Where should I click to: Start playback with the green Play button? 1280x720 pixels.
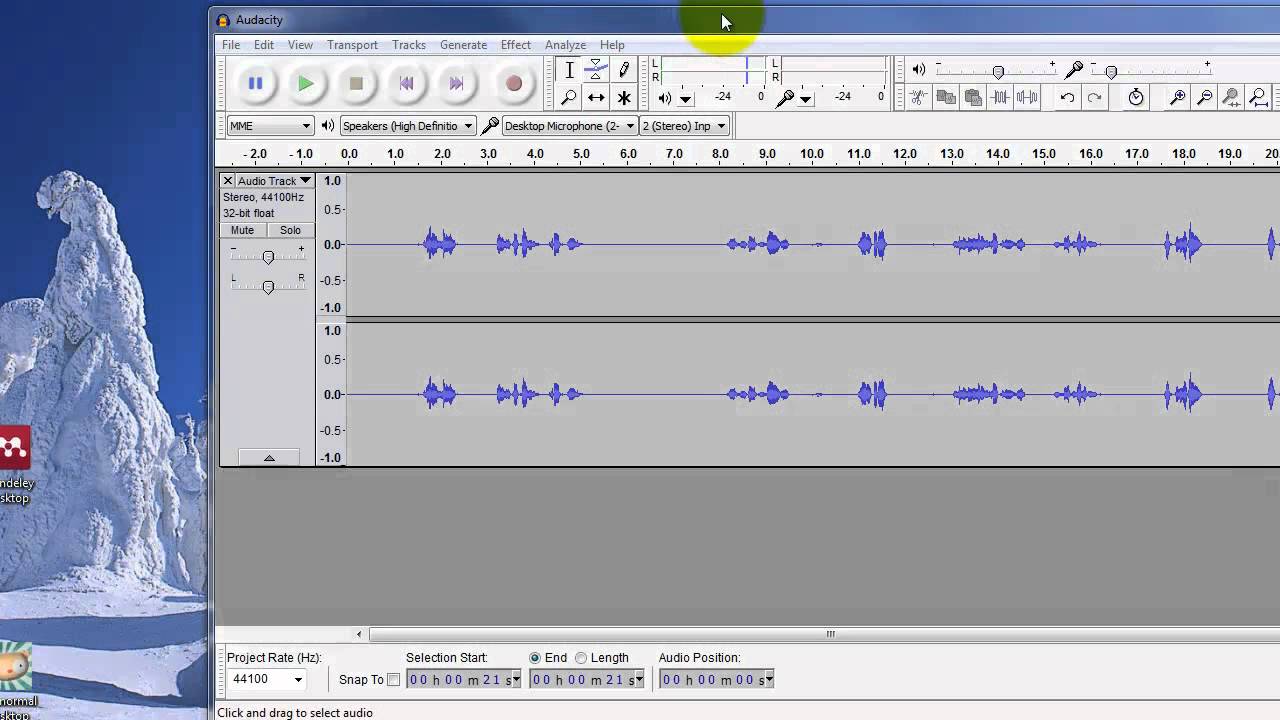coord(305,84)
